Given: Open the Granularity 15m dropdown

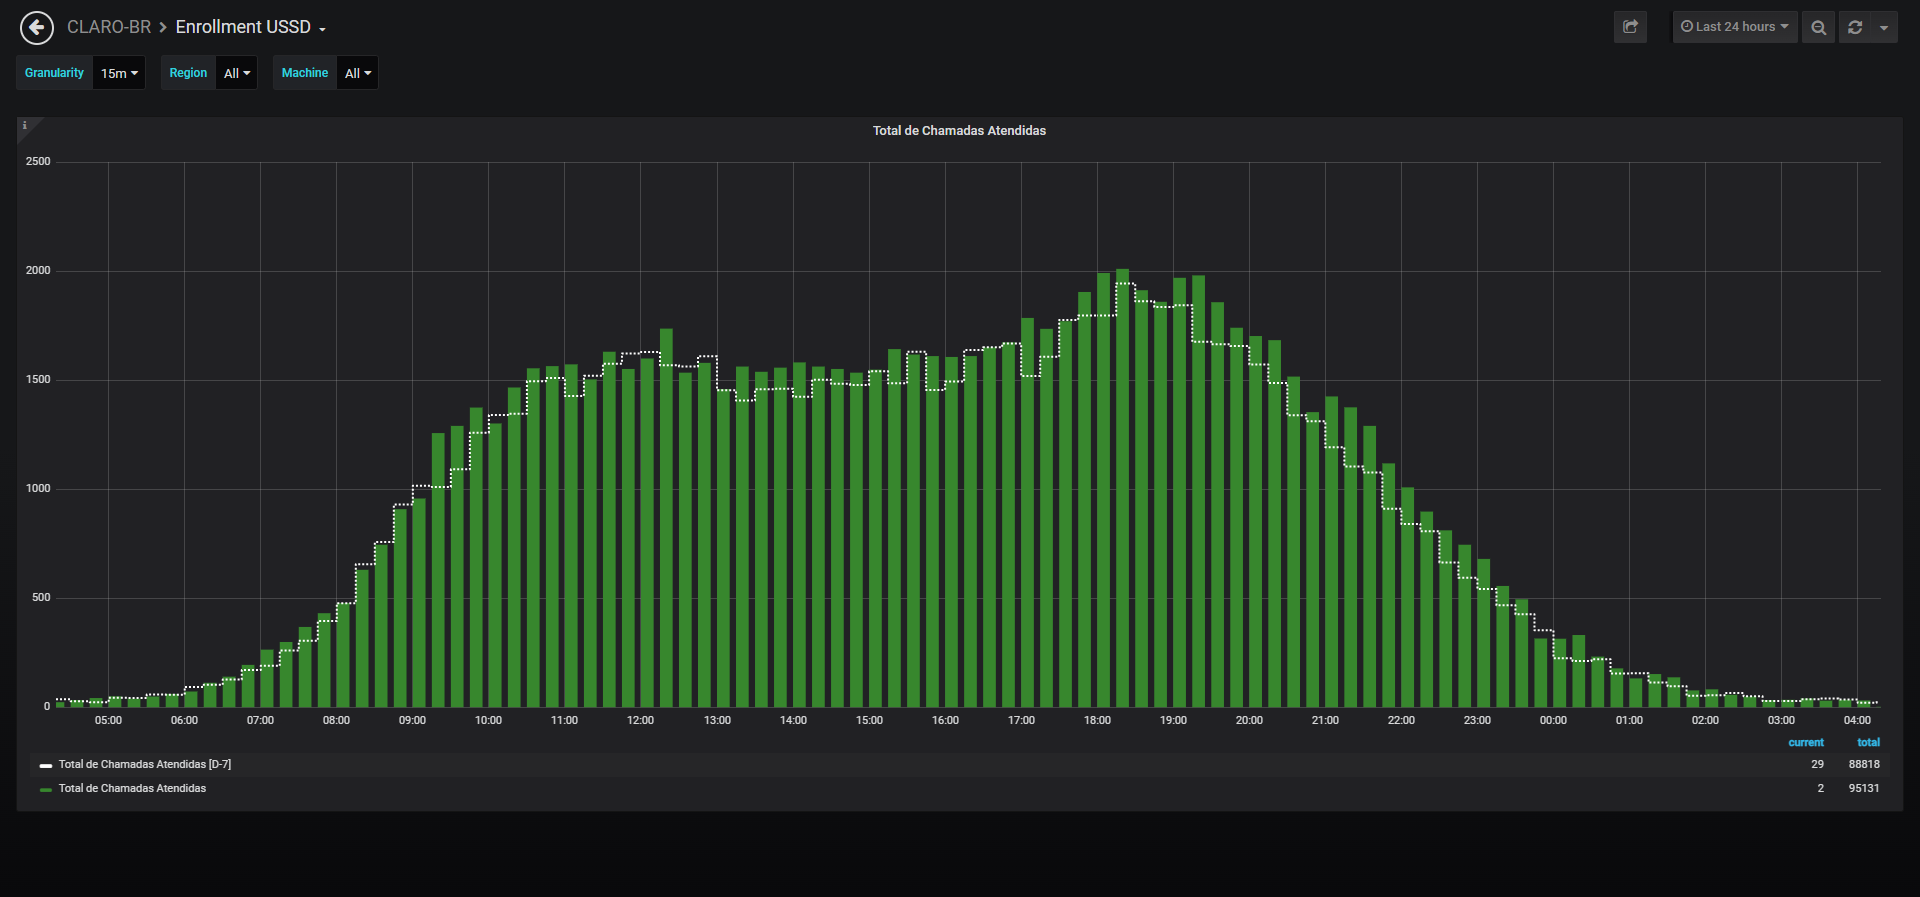Looking at the screenshot, I should [x=119, y=73].
